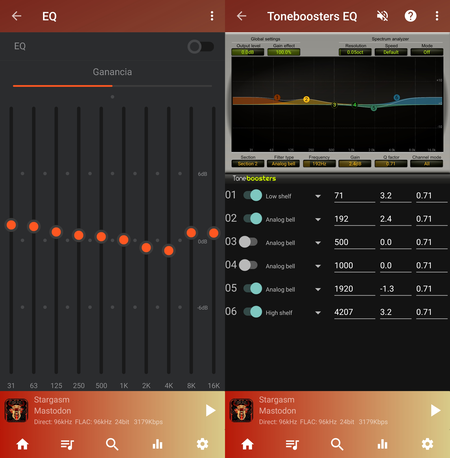Toggle band 05 Analog bell switch
Image resolution: width=450 pixels, height=458 pixels.
pos(253,289)
